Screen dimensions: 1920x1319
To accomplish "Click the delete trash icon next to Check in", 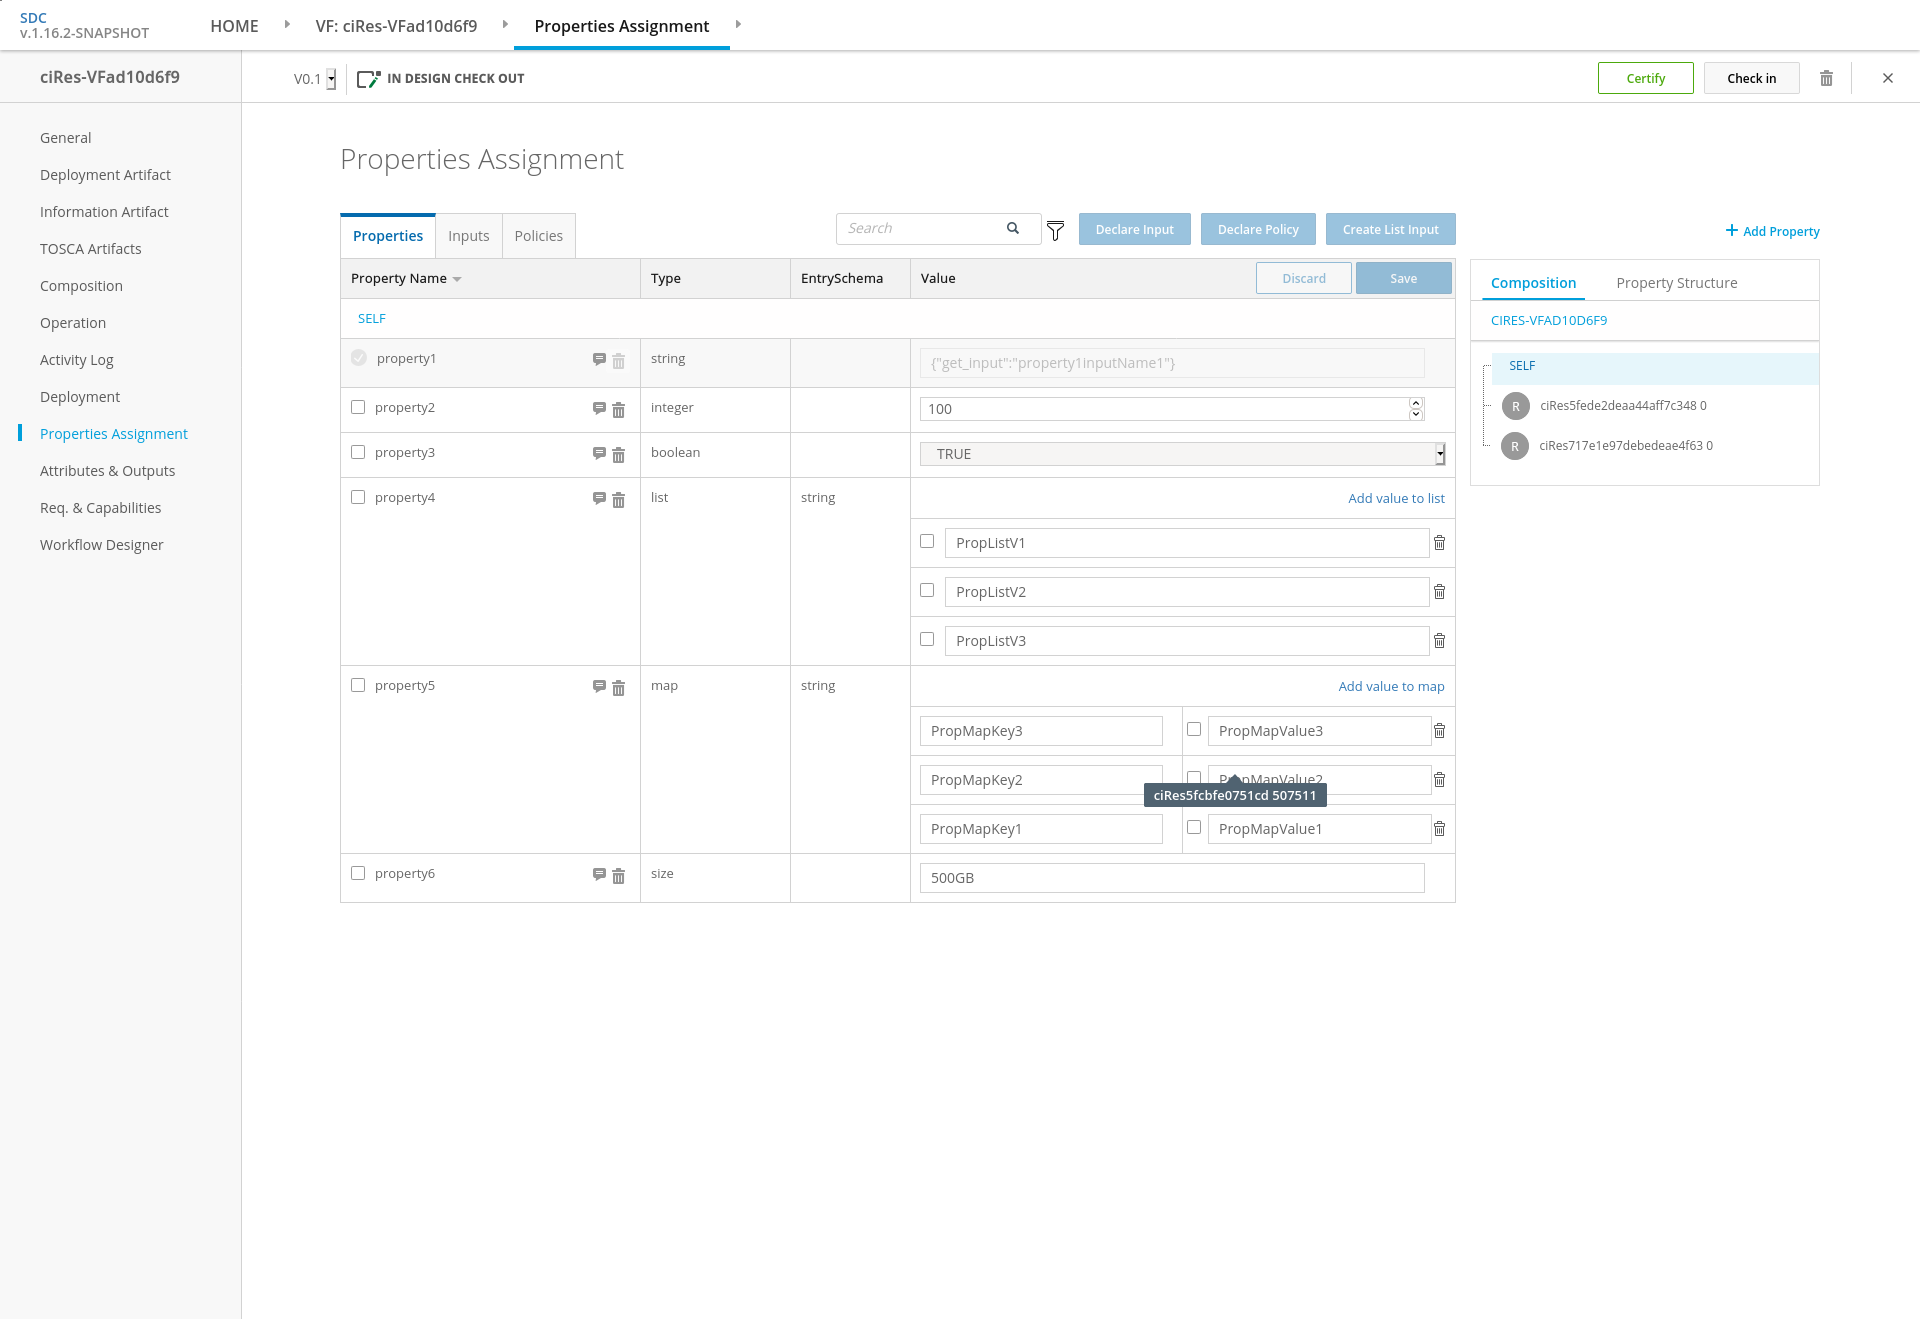I will (1826, 78).
